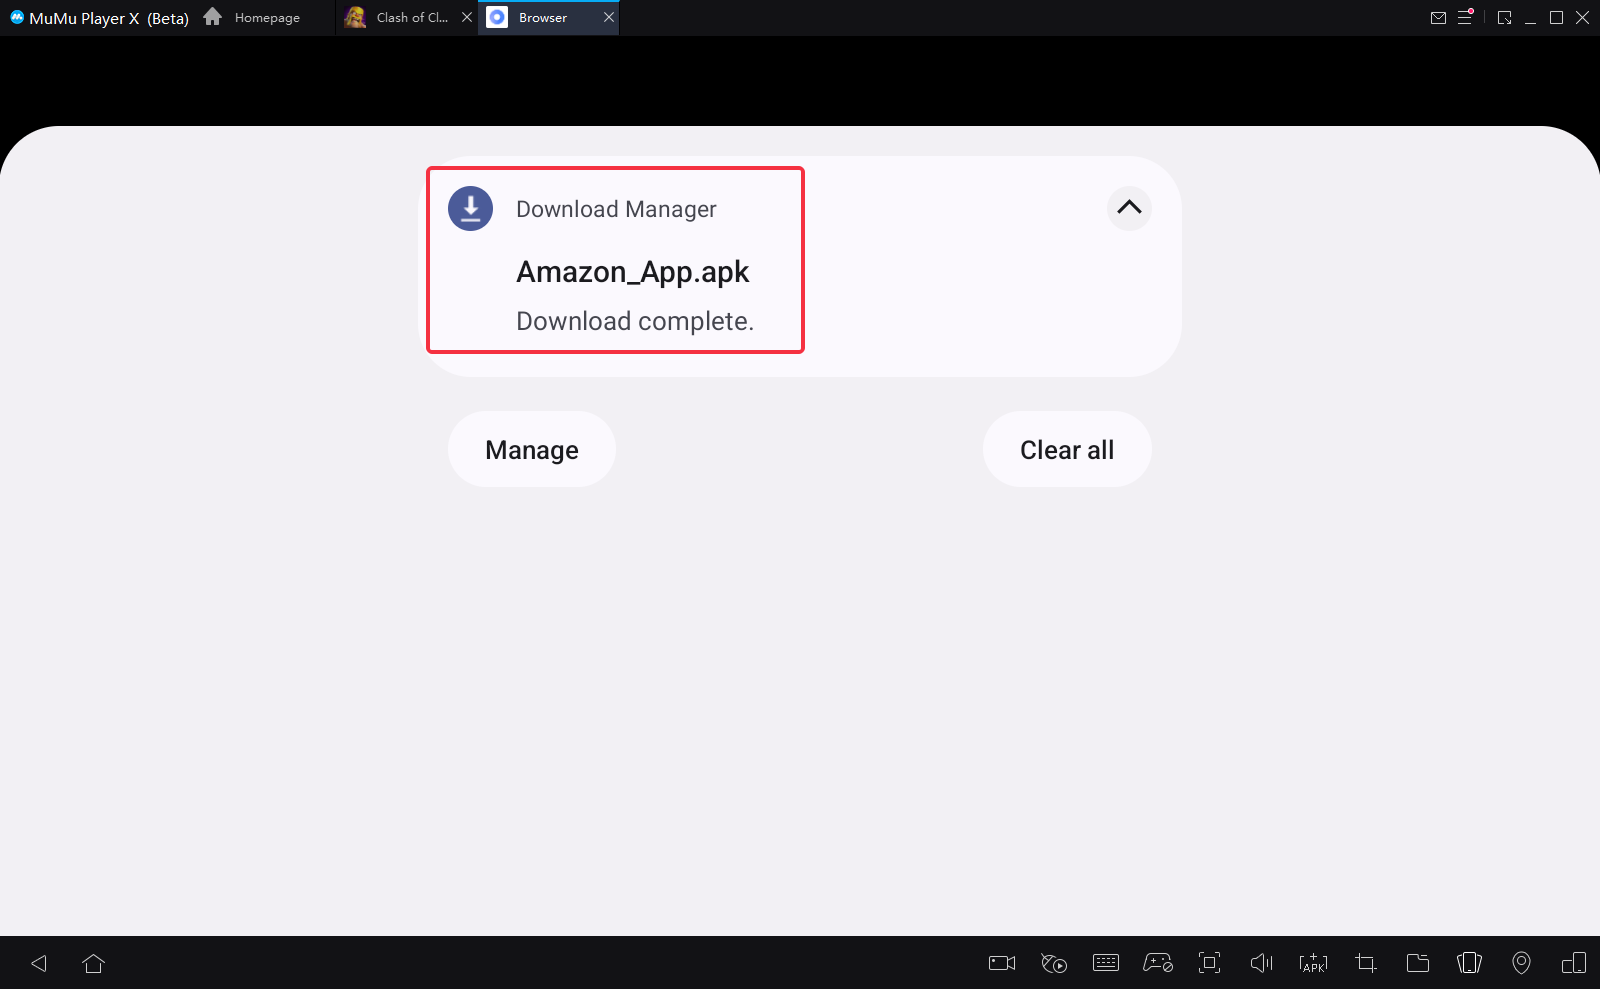Start the screen recorder camera icon

click(1002, 963)
